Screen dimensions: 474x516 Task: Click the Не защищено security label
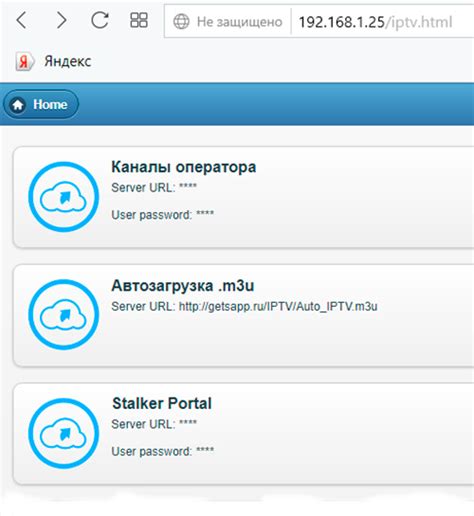(x=239, y=22)
